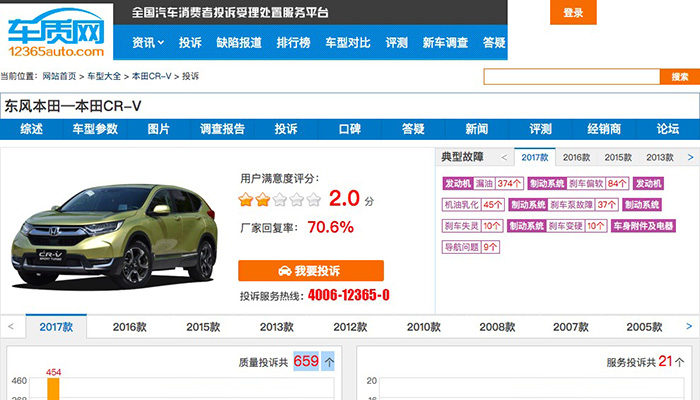700x400 pixels.
Task: Select the 2015款 model year tab
Action: [x=203, y=327]
